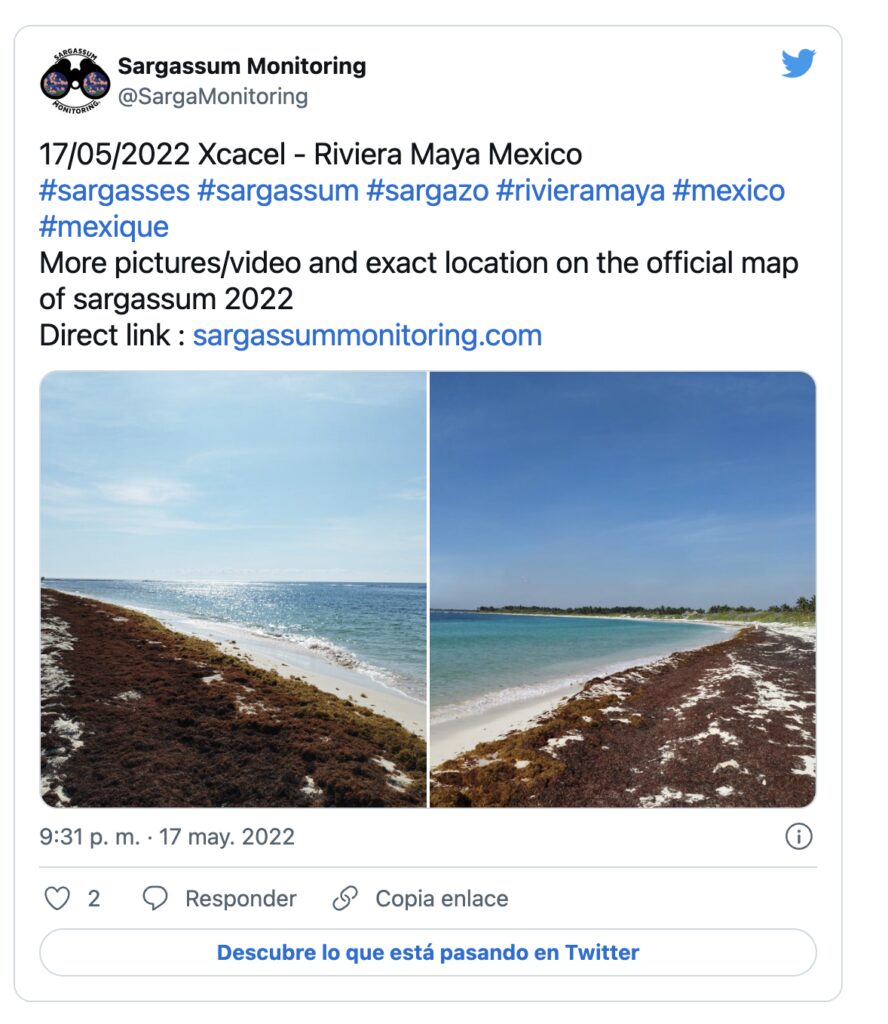The image size is (888, 1024).
Task: Click the chain link icon
Action: pyautogui.click(x=345, y=899)
